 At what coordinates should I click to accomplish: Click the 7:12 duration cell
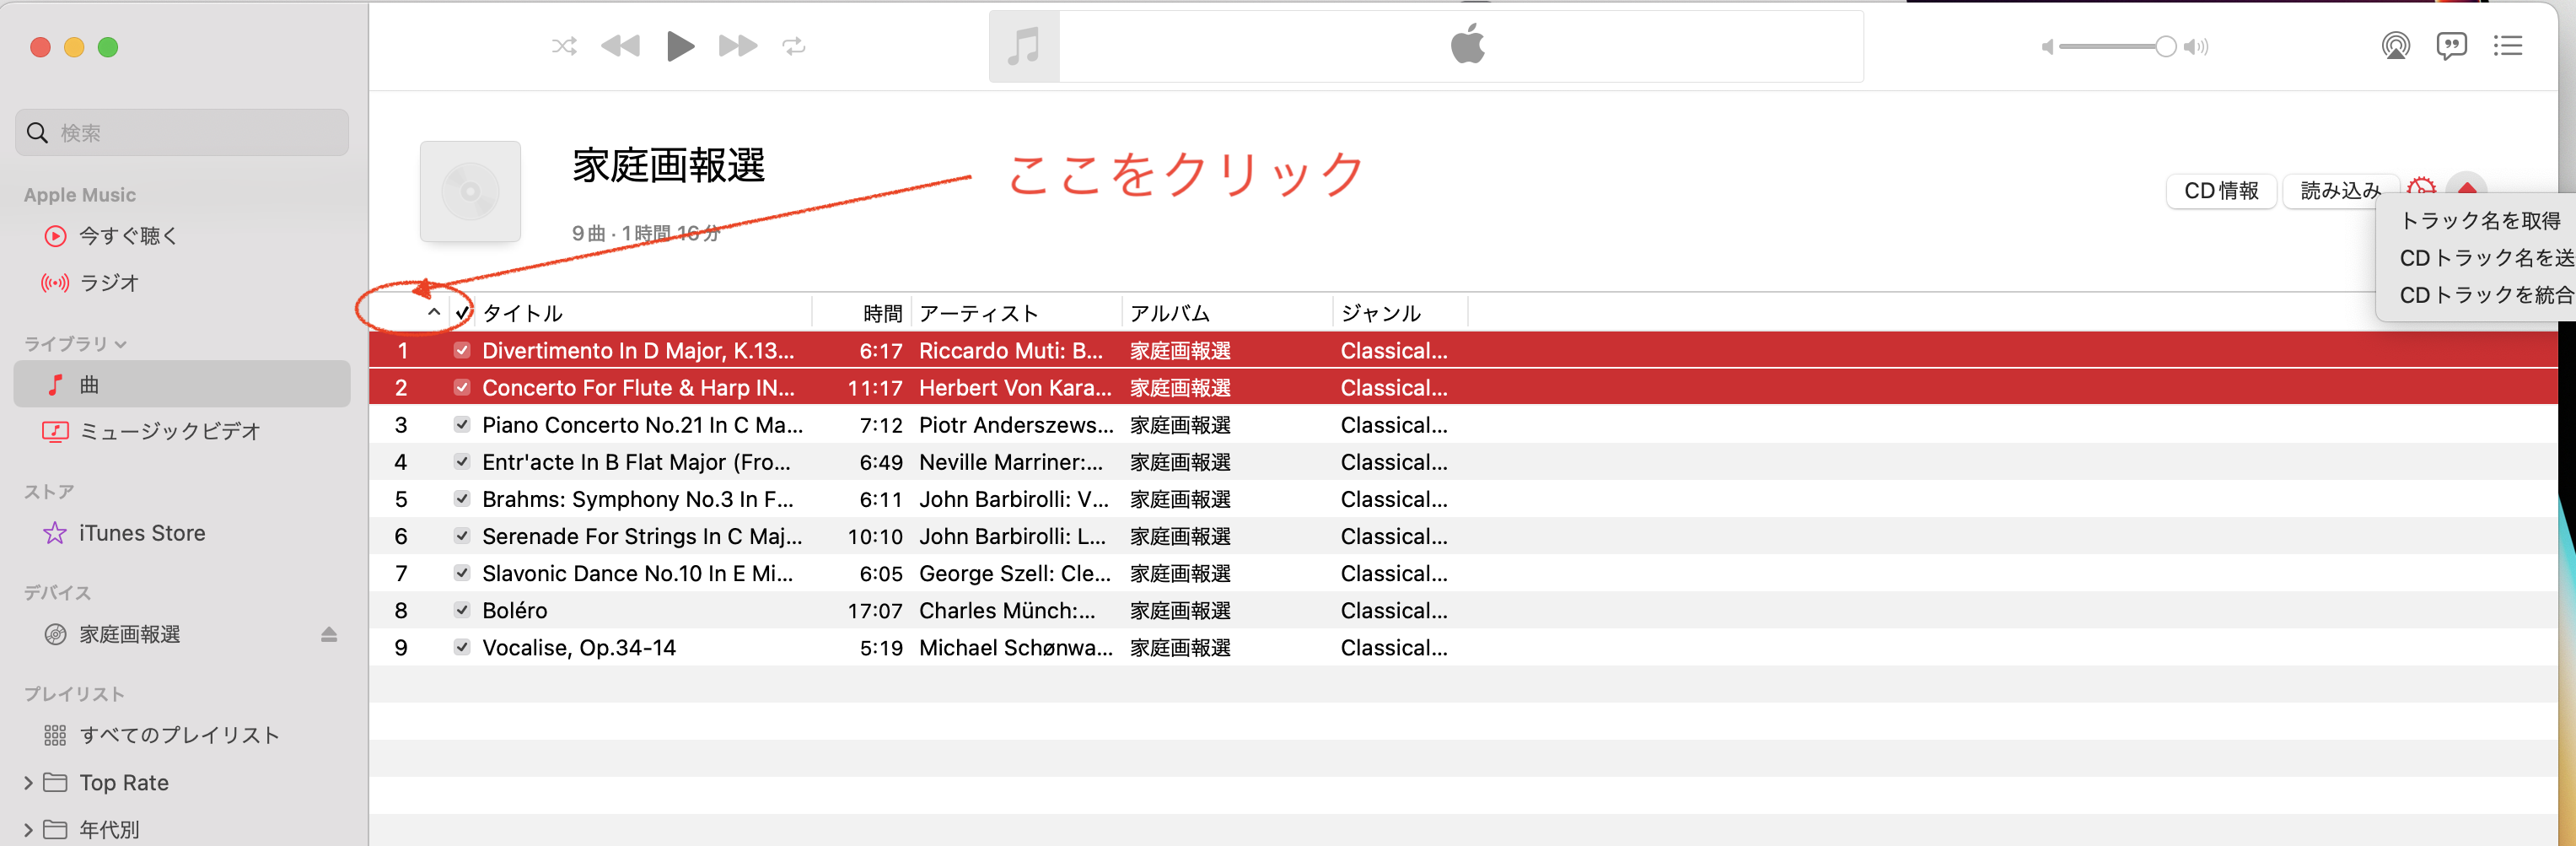click(x=881, y=425)
